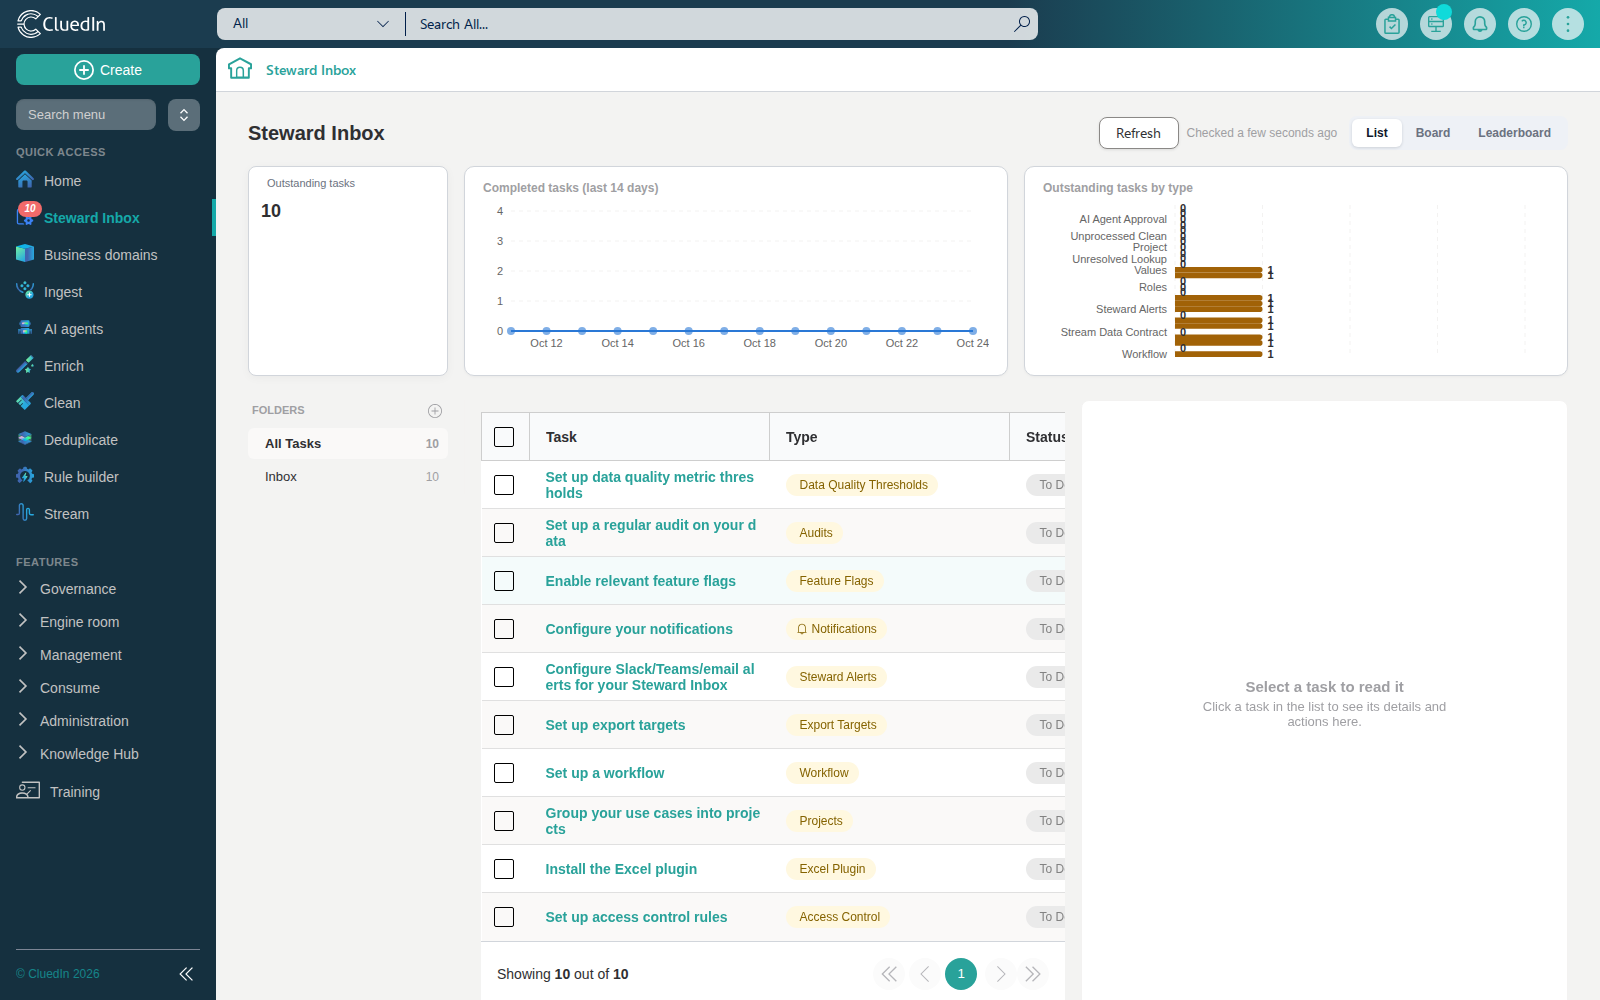The height and width of the screenshot is (1000, 1600).
Task: Click the search magnifier icon
Action: (x=1022, y=24)
